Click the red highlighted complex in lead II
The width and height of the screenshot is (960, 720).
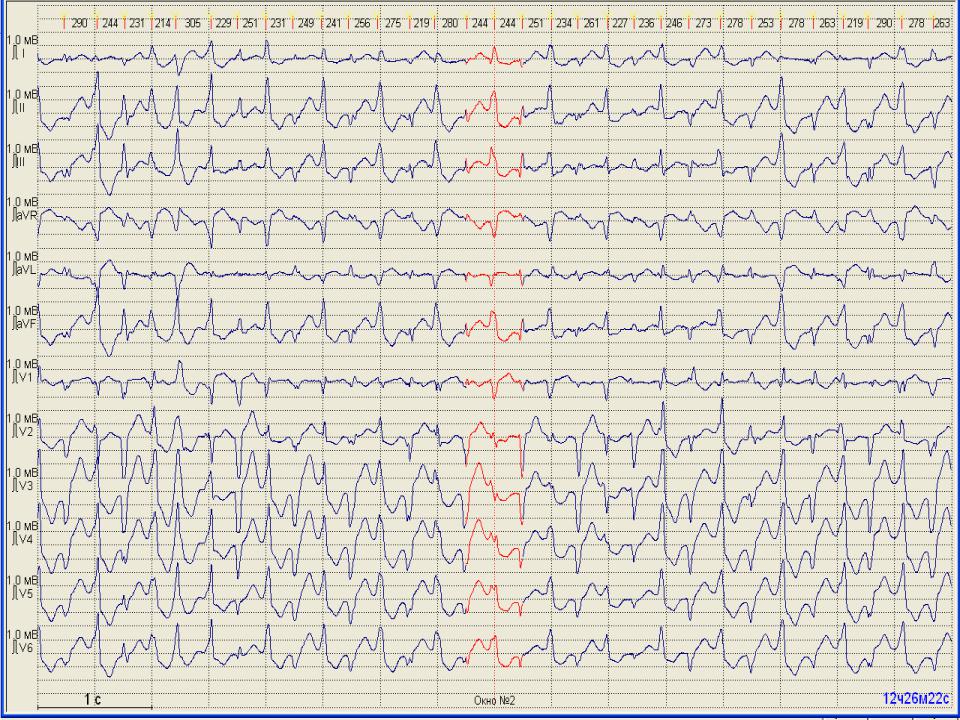(x=493, y=109)
